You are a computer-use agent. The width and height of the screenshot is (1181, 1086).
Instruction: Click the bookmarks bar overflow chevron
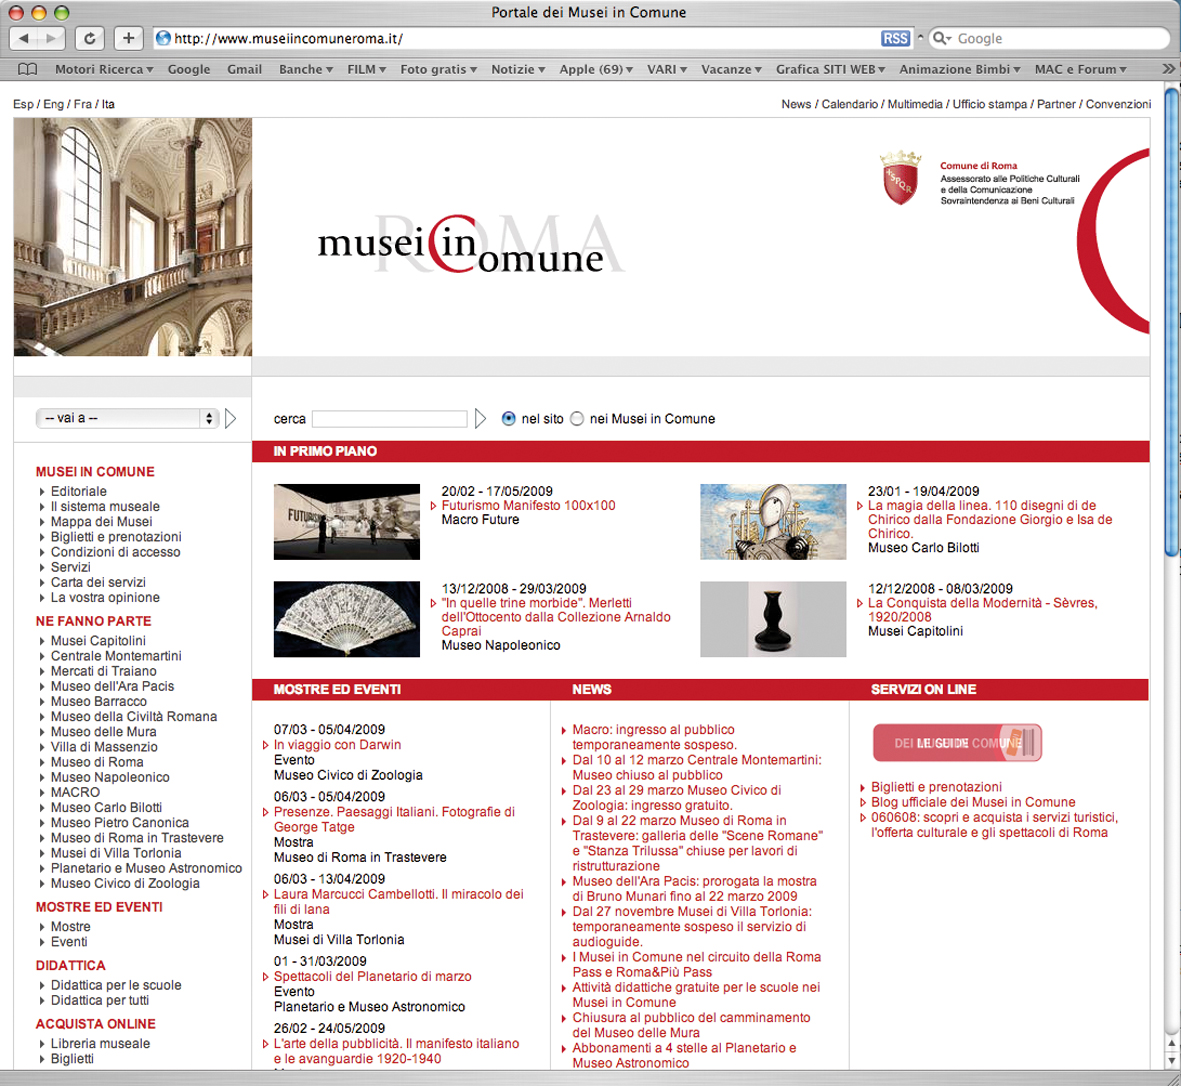[x=1168, y=69]
